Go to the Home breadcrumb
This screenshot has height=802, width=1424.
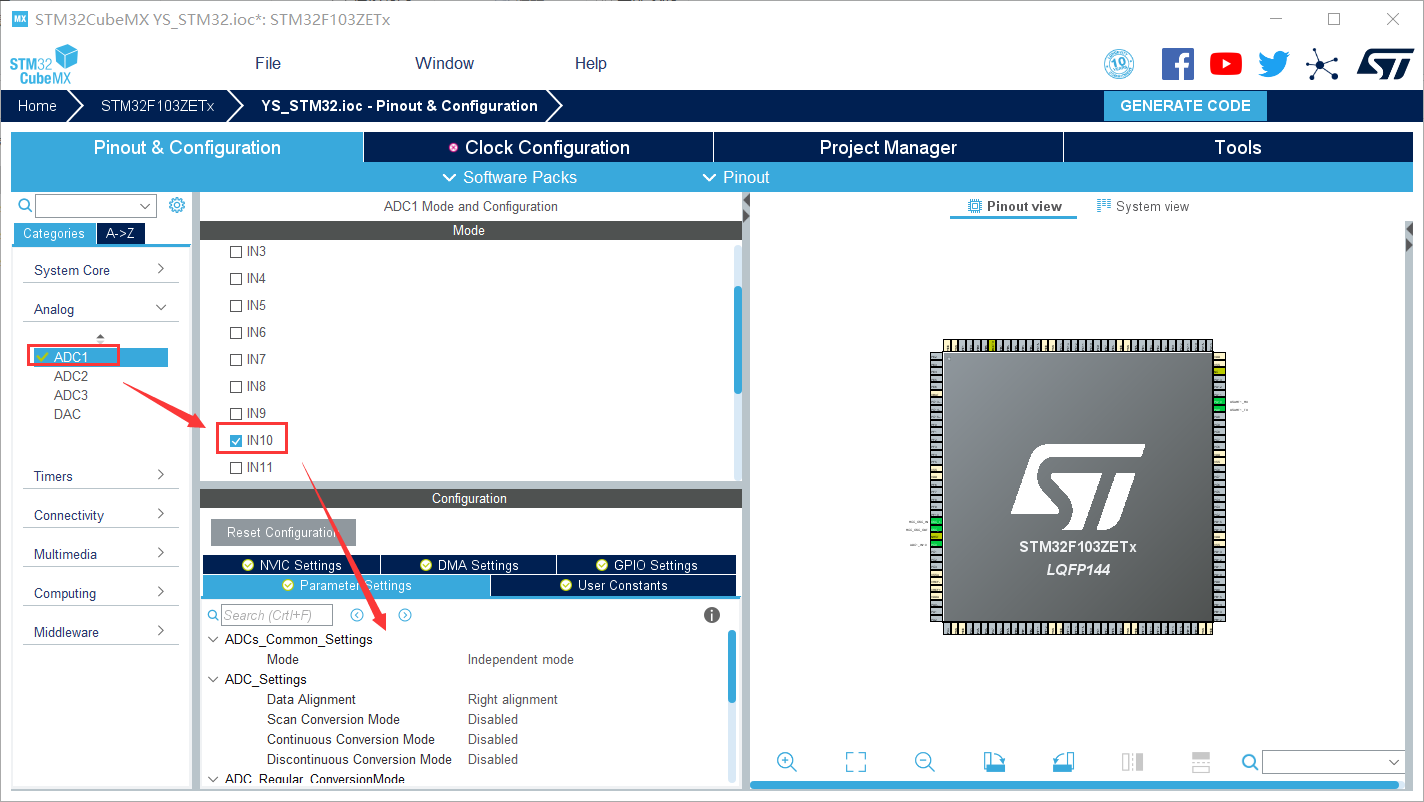point(37,106)
